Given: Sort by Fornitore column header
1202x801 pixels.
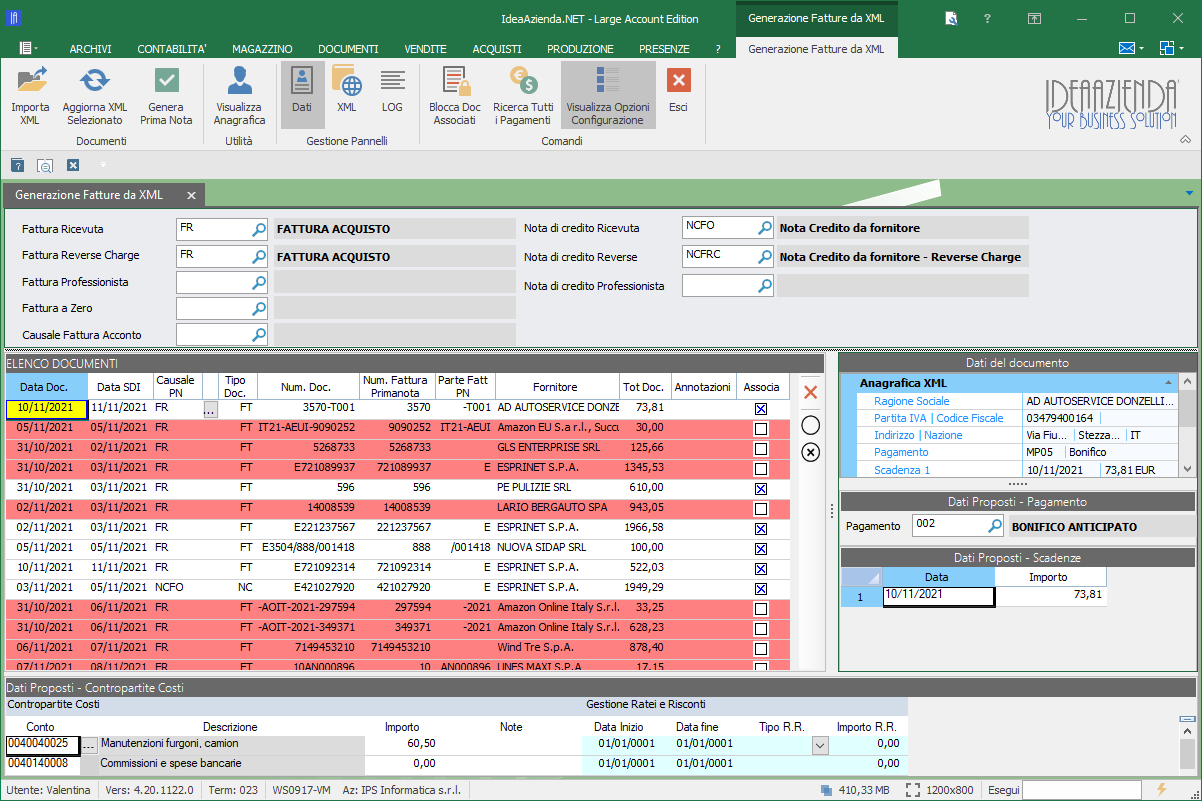Looking at the screenshot, I should click(555, 387).
